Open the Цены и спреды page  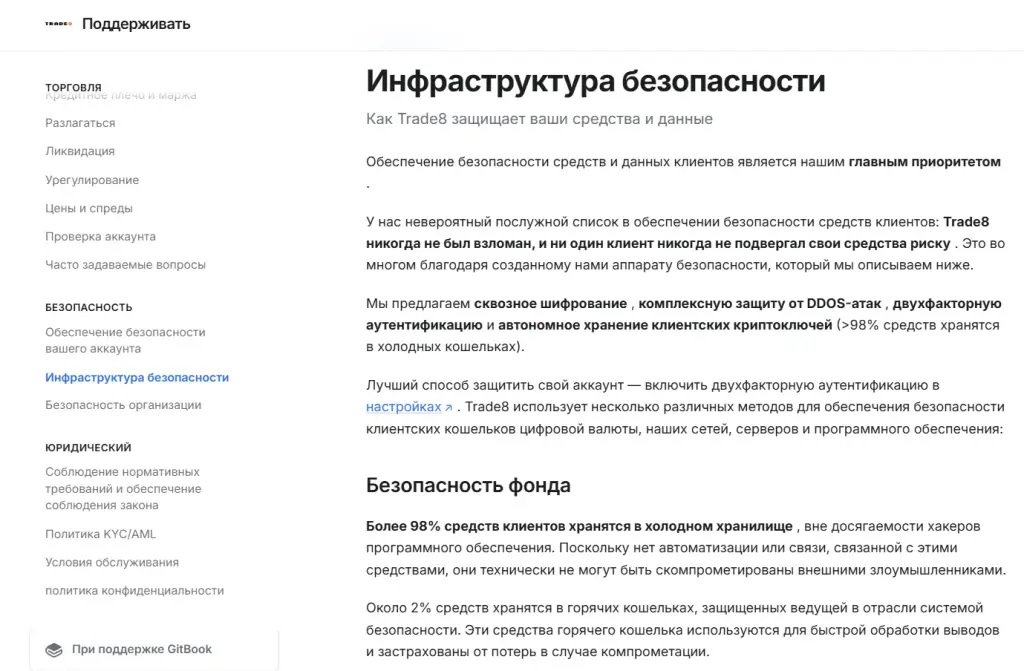tap(89, 208)
